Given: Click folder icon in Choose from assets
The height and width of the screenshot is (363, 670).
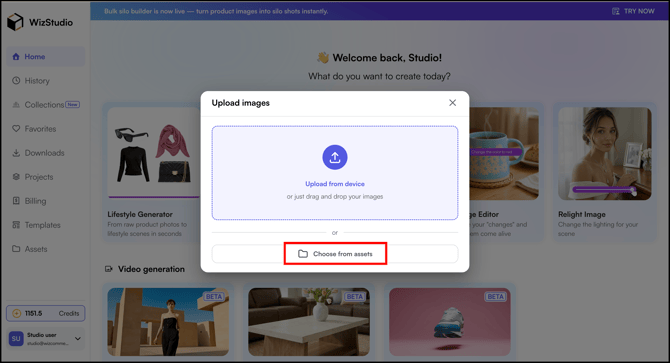Looking at the screenshot, I should (303, 254).
